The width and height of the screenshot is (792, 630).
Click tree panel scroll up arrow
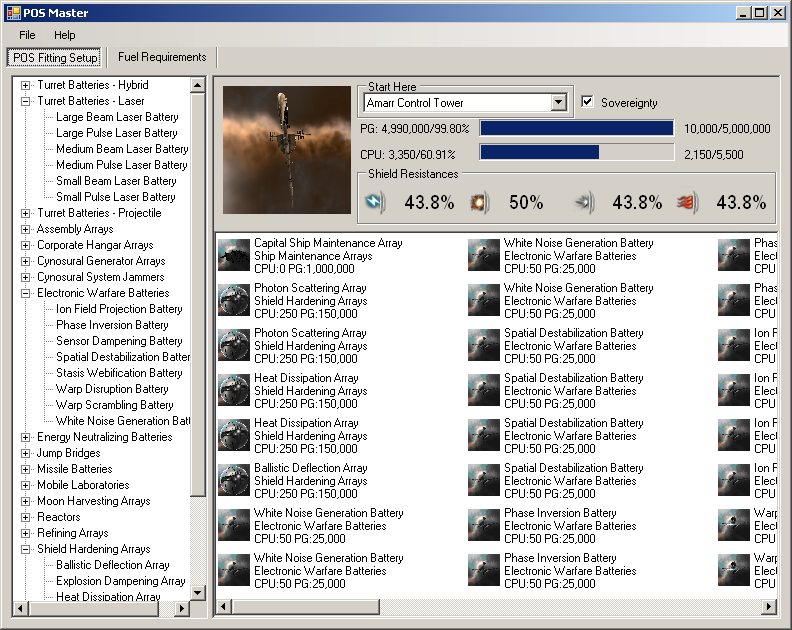click(x=197, y=85)
